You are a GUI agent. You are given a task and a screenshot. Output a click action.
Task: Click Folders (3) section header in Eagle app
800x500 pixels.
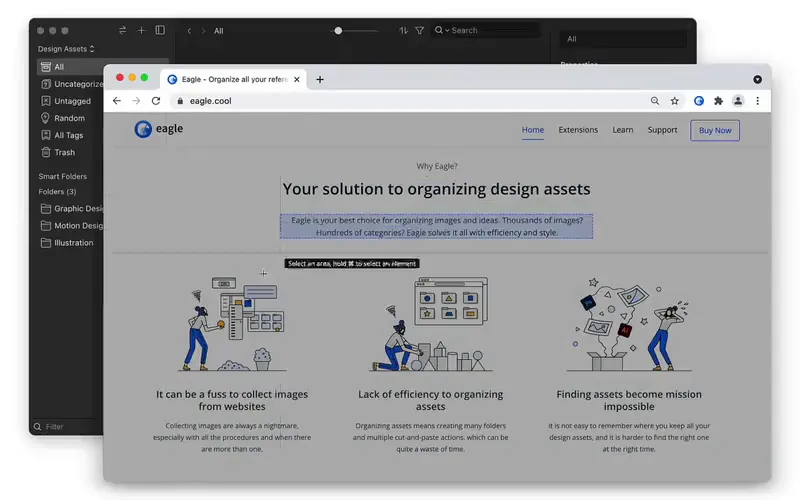point(57,192)
